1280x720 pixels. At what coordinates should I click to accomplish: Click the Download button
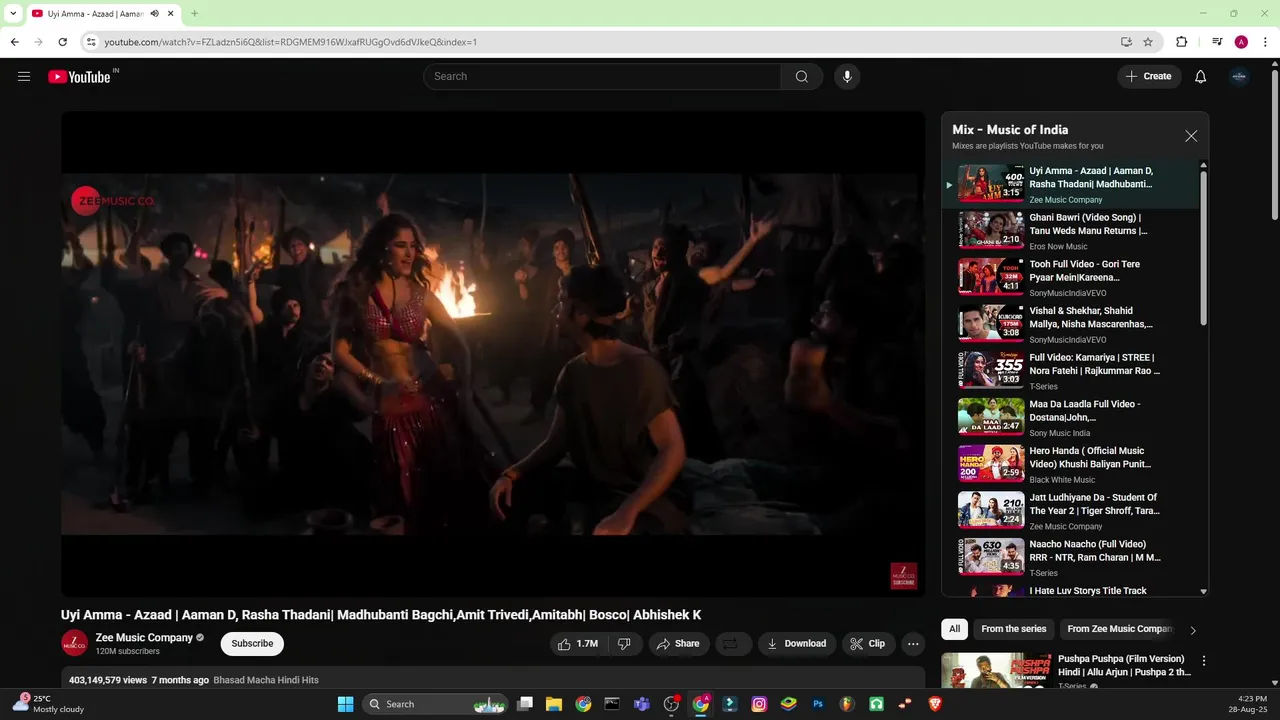point(796,644)
